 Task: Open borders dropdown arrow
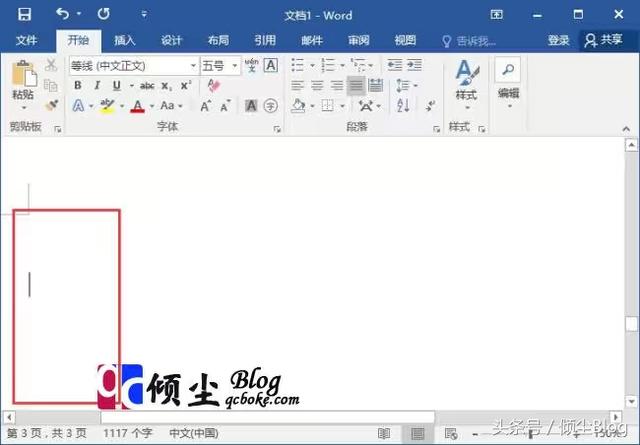[342, 106]
